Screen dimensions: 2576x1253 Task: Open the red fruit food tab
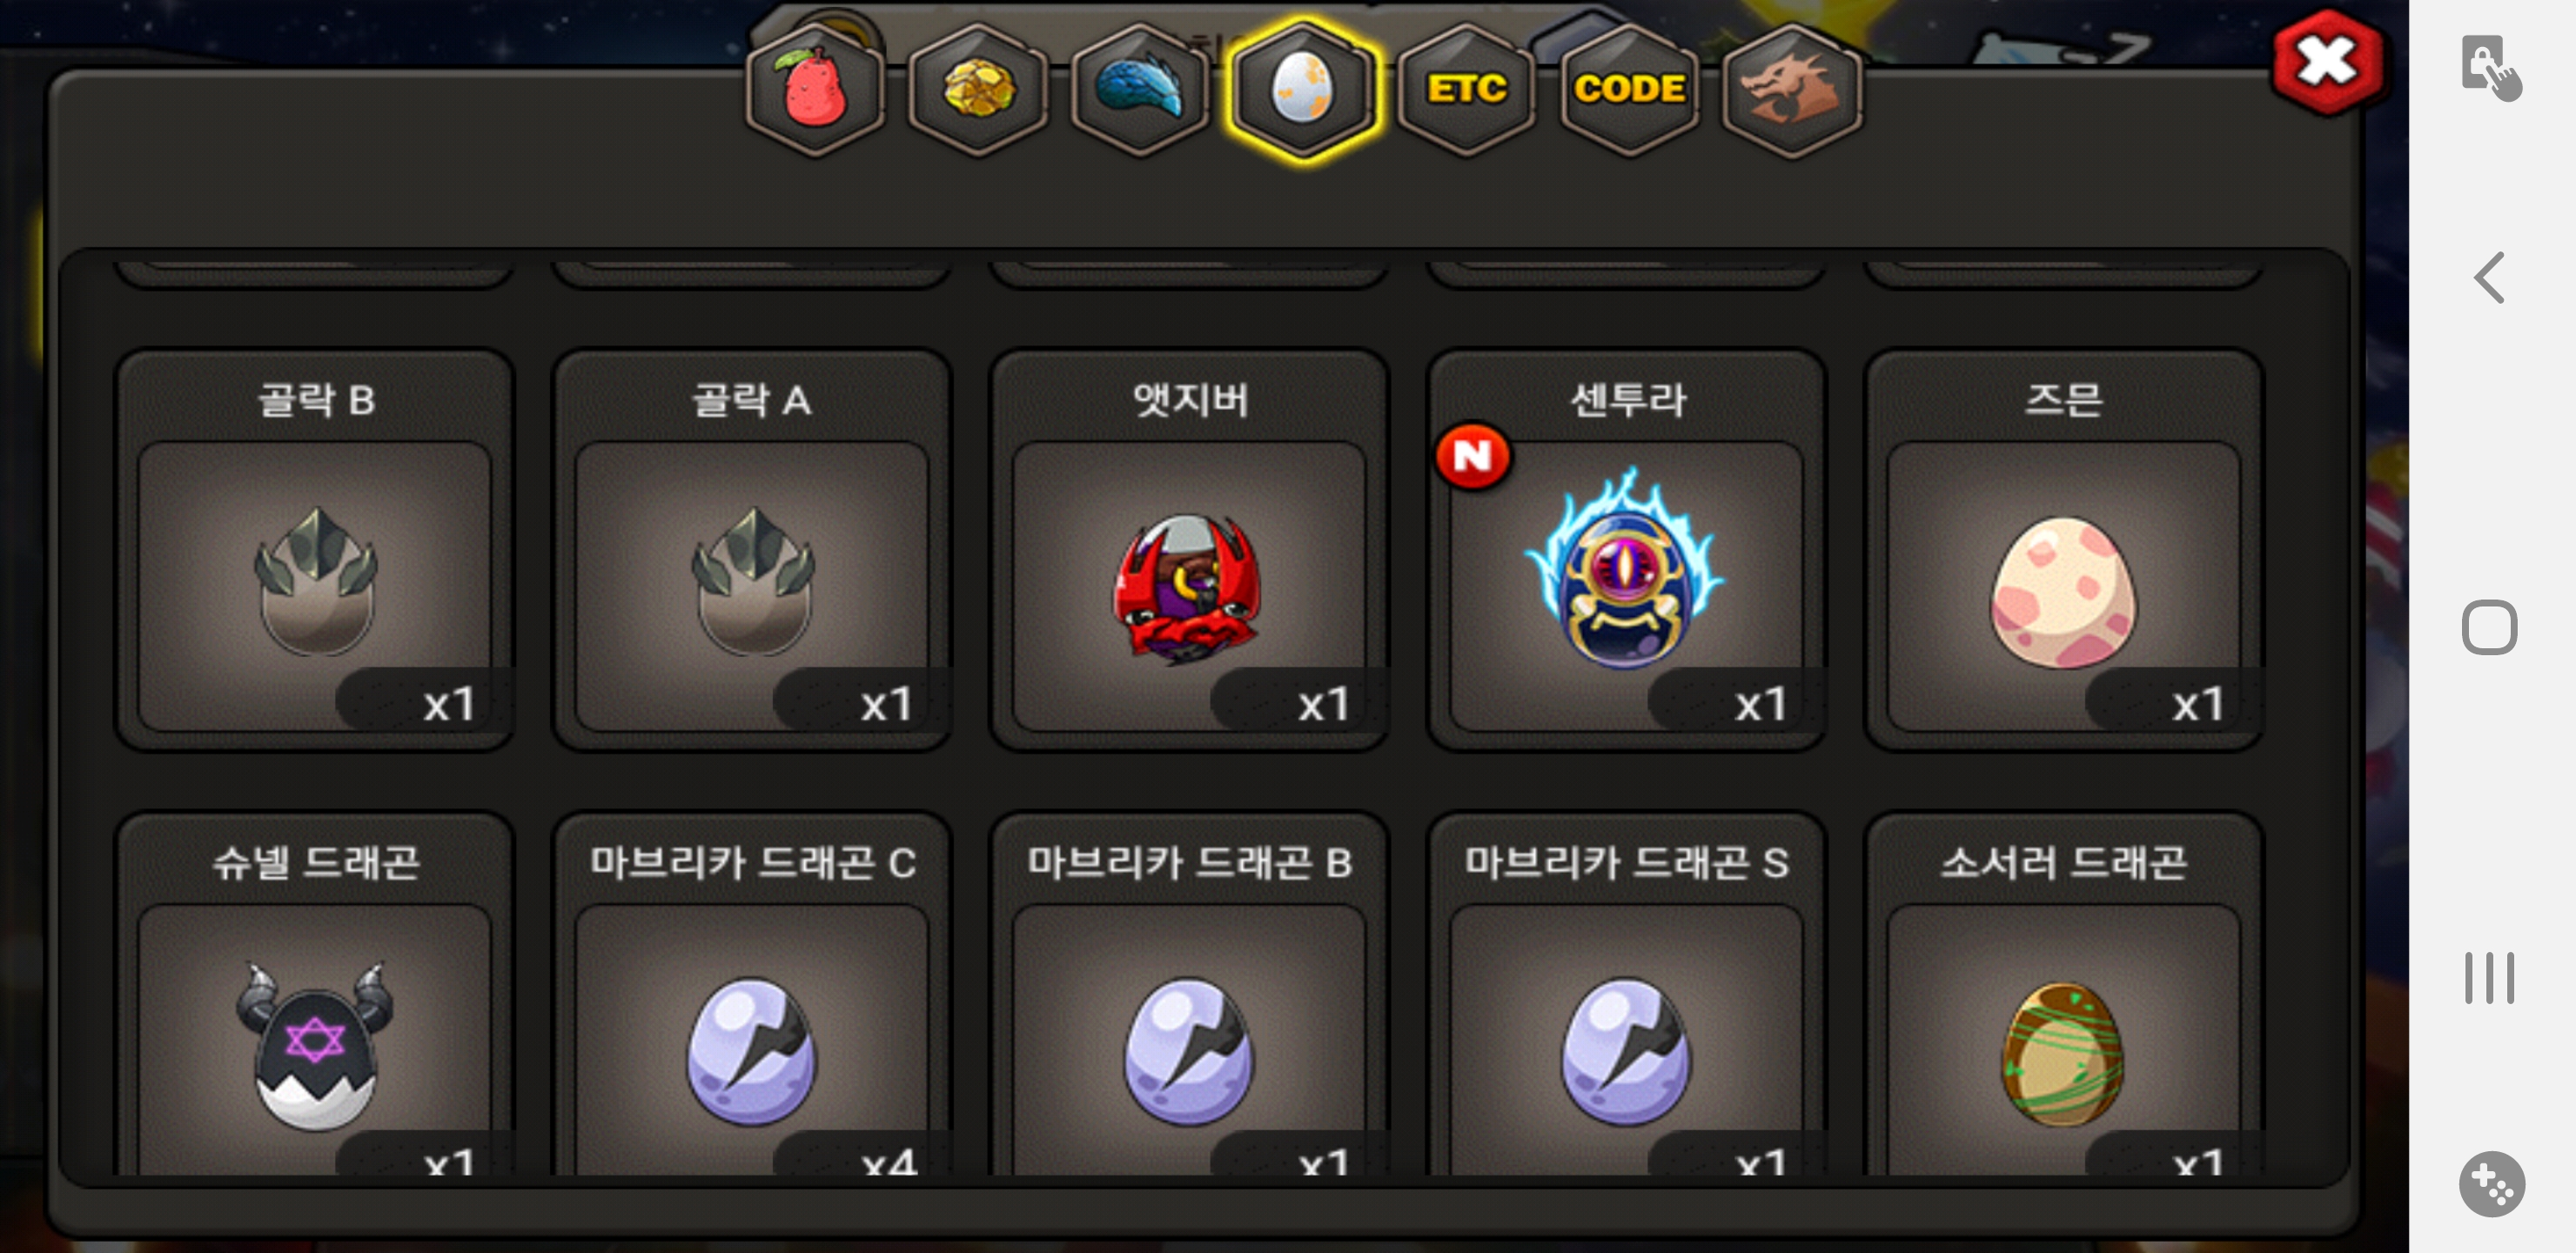pos(815,90)
